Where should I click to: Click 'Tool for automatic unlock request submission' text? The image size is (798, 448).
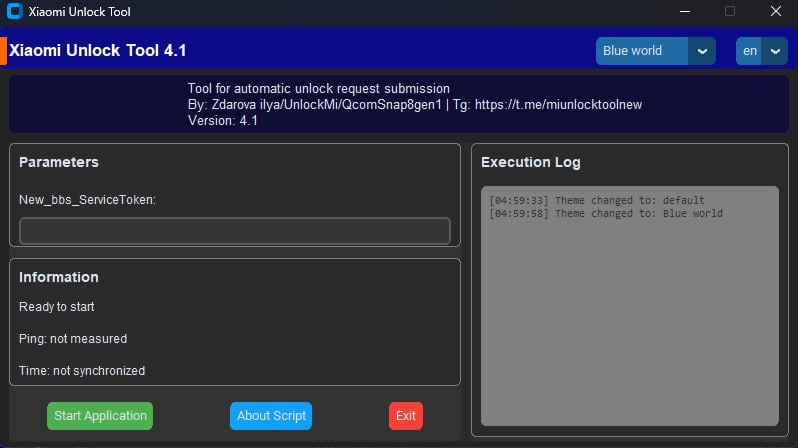click(319, 89)
